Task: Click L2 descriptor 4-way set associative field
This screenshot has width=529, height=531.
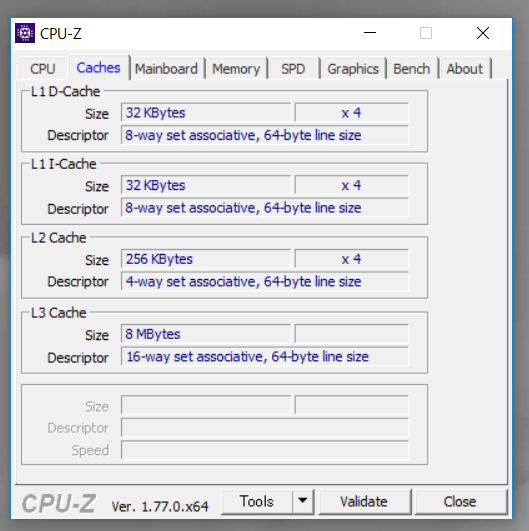Action: tap(265, 281)
